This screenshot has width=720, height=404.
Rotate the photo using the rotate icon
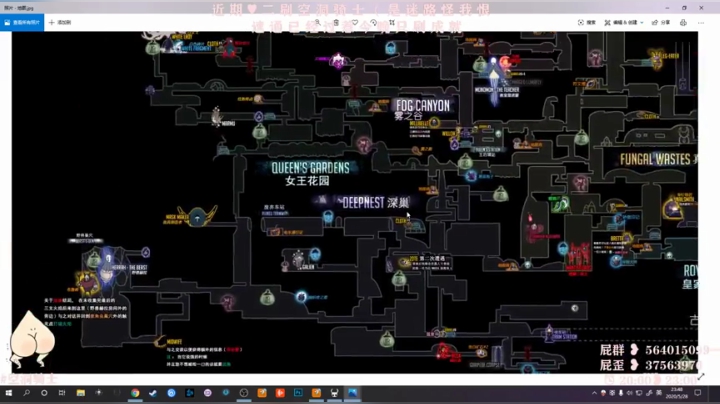point(374,22)
